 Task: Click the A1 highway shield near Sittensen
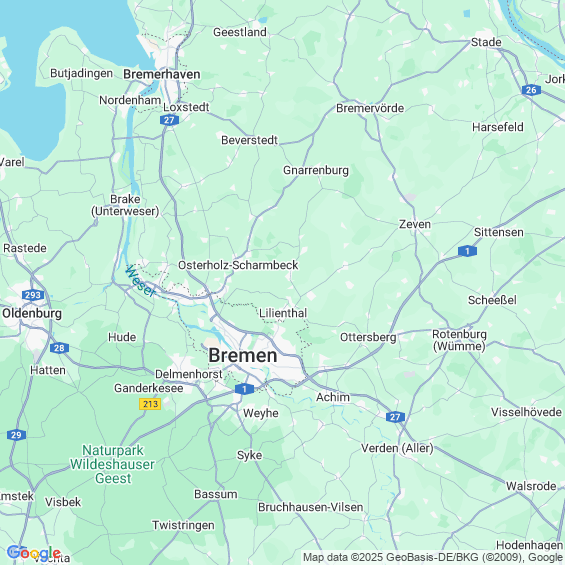click(x=467, y=251)
